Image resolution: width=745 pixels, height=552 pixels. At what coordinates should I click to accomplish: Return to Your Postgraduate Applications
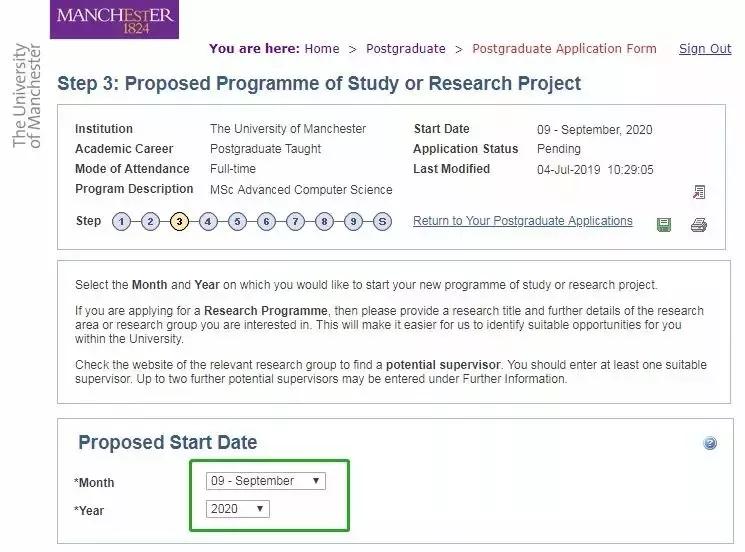click(x=522, y=221)
